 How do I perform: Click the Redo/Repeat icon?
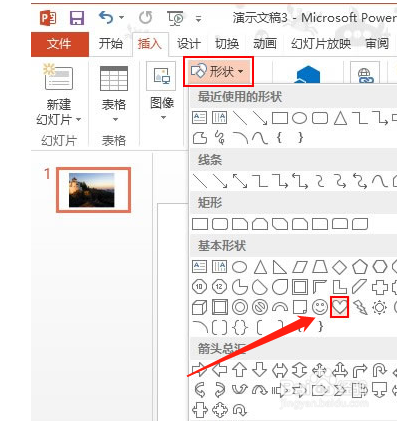(146, 17)
